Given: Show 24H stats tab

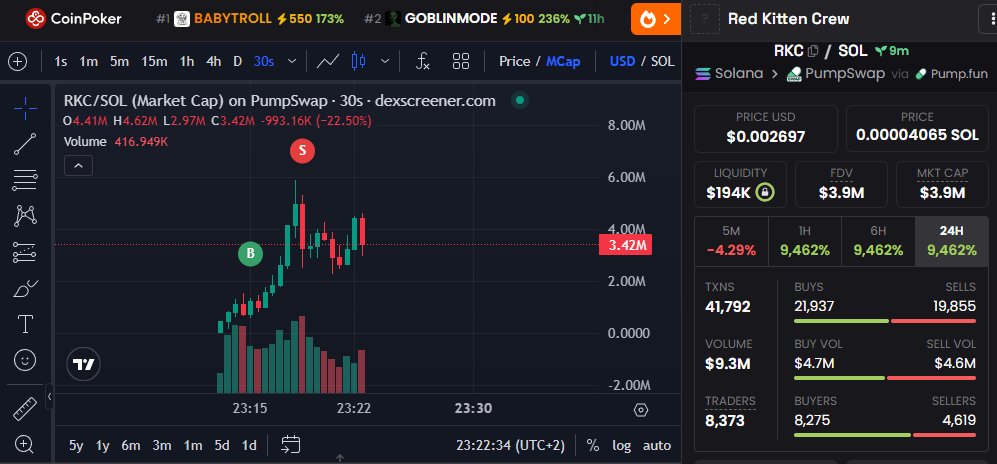Looking at the screenshot, I should (952, 241).
